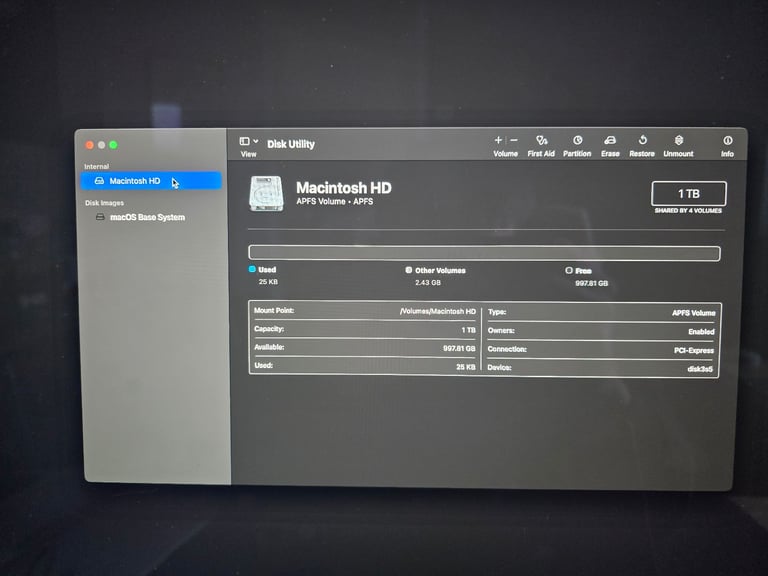Viewport: 768px width, 576px height.
Task: Click the Disk Images sidebar section header
Action: (x=104, y=203)
